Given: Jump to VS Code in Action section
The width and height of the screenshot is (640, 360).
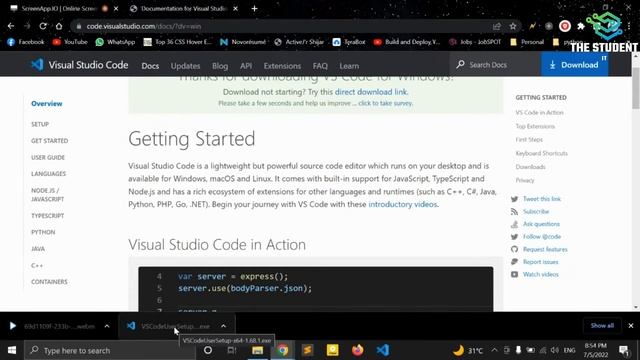Looking at the screenshot, I should [x=539, y=113].
